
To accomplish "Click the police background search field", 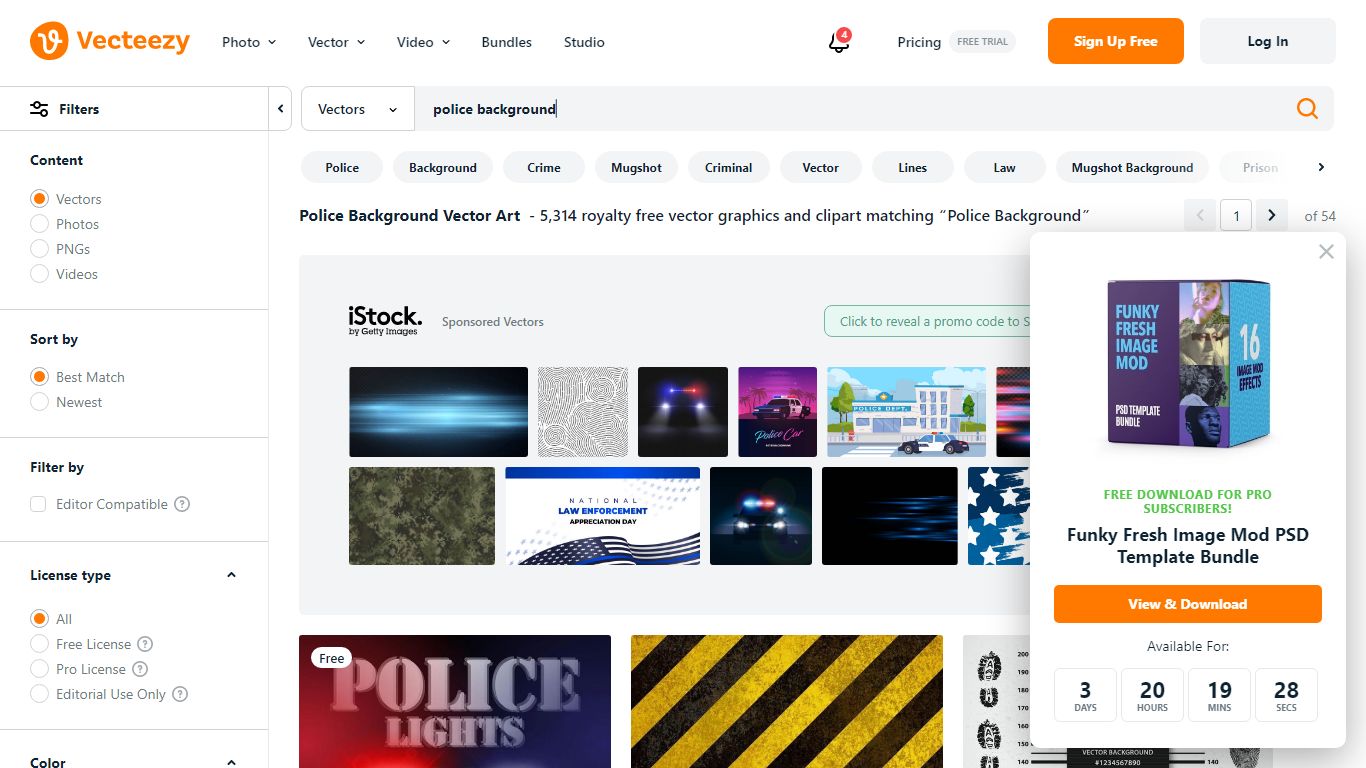I will [850, 109].
